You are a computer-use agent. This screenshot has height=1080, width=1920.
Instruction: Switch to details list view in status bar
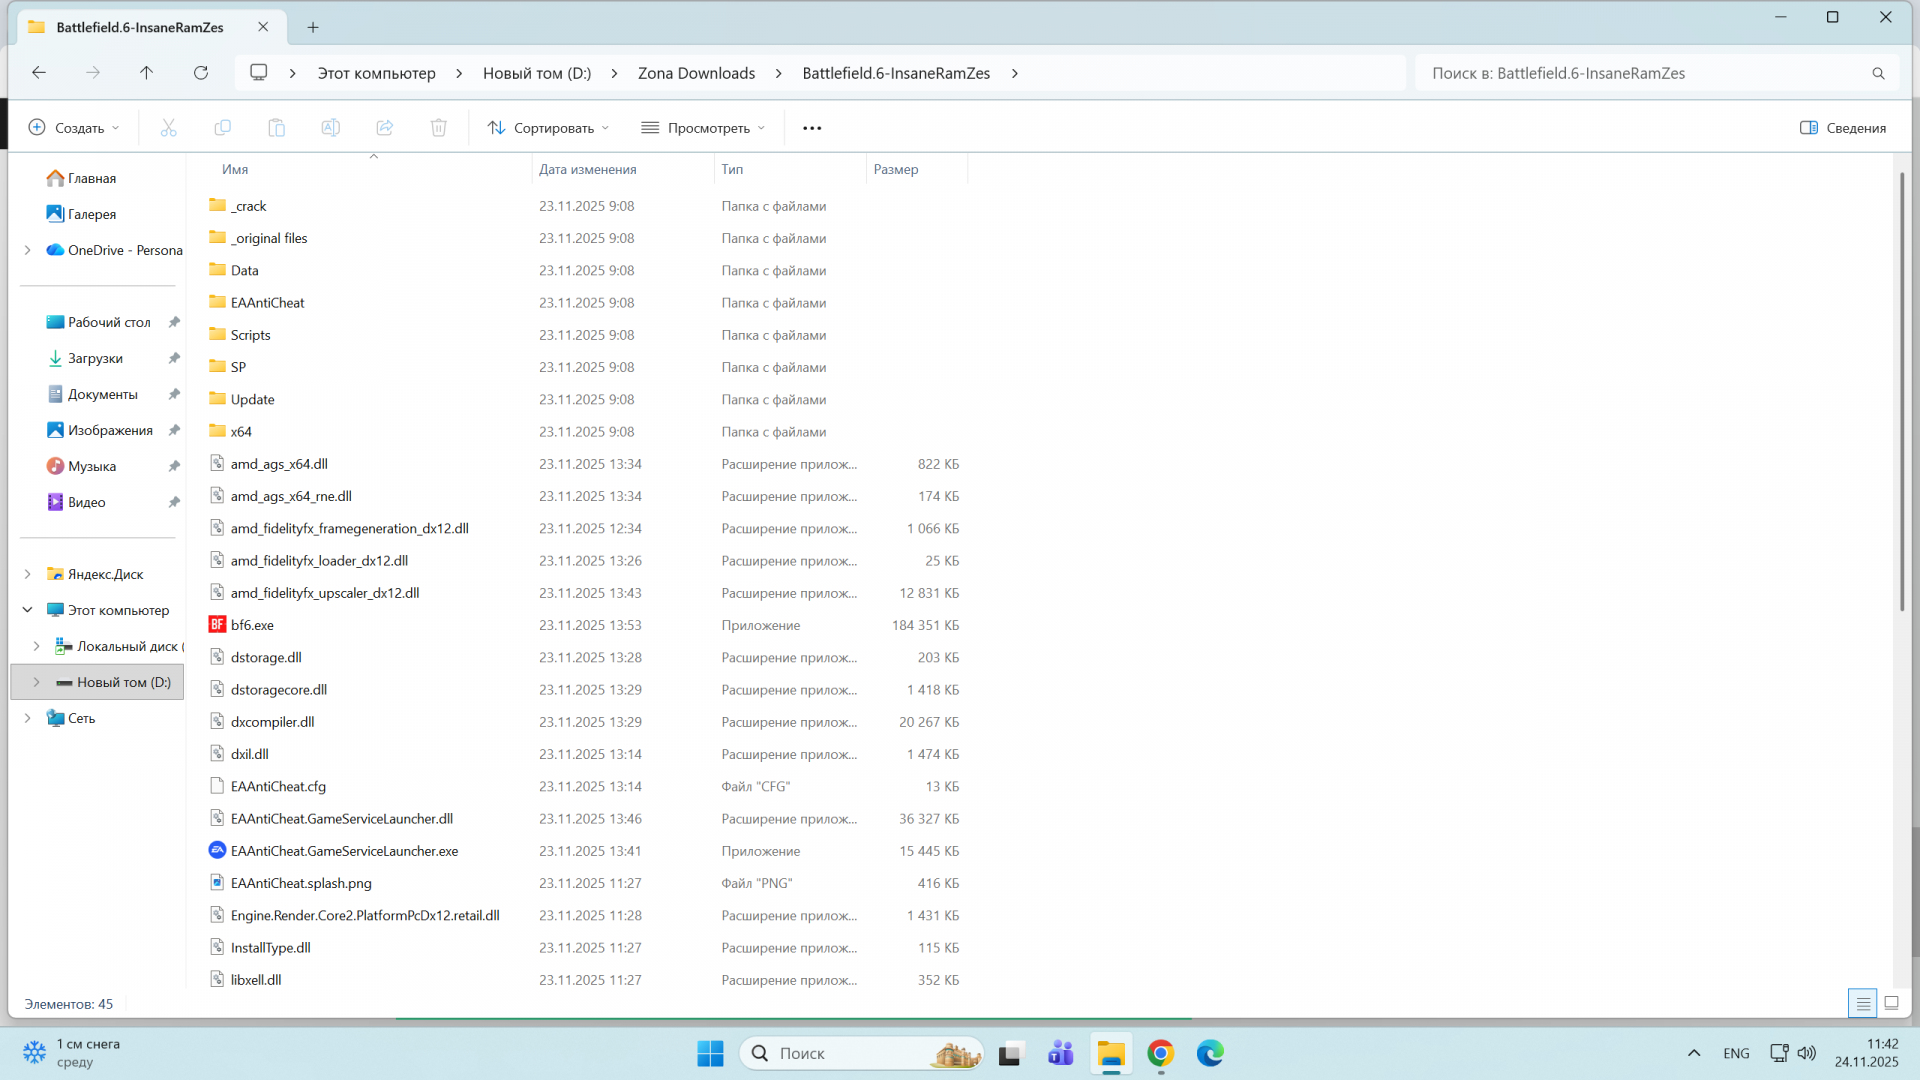click(x=1862, y=1003)
